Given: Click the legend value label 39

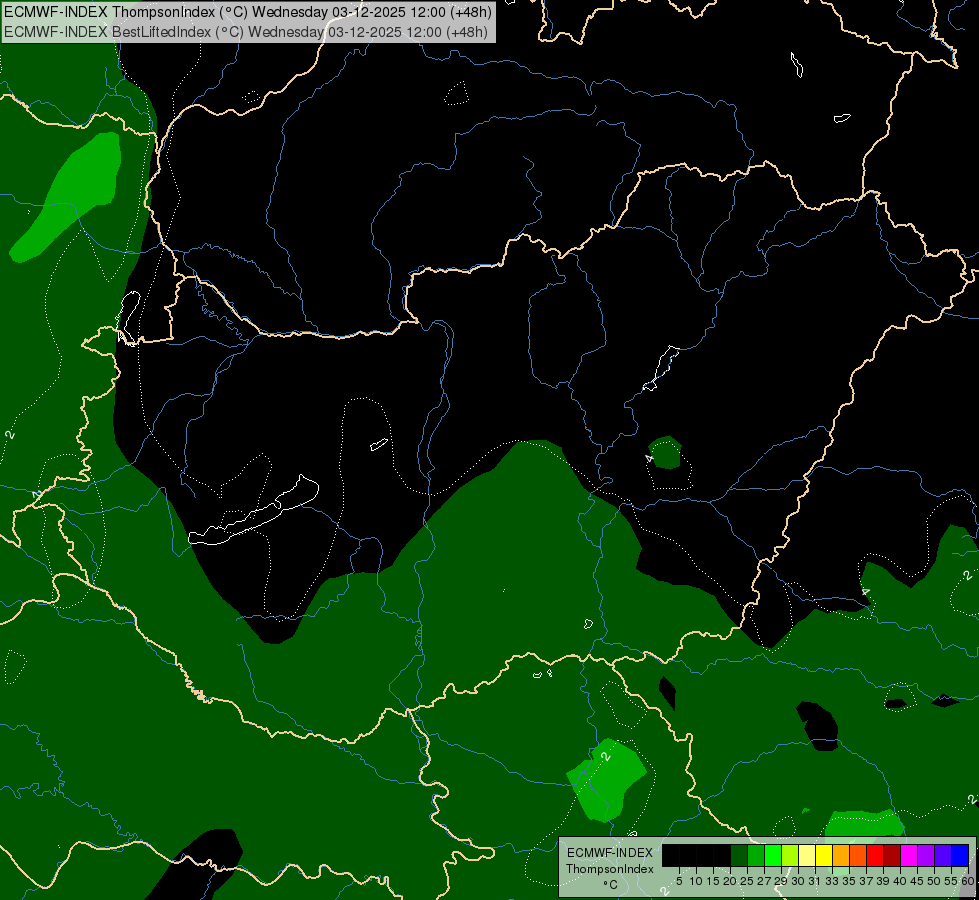Looking at the screenshot, I should (x=883, y=881).
